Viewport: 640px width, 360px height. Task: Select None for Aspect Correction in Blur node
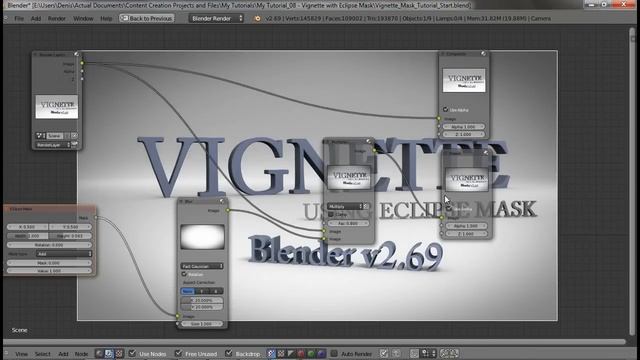click(187, 291)
